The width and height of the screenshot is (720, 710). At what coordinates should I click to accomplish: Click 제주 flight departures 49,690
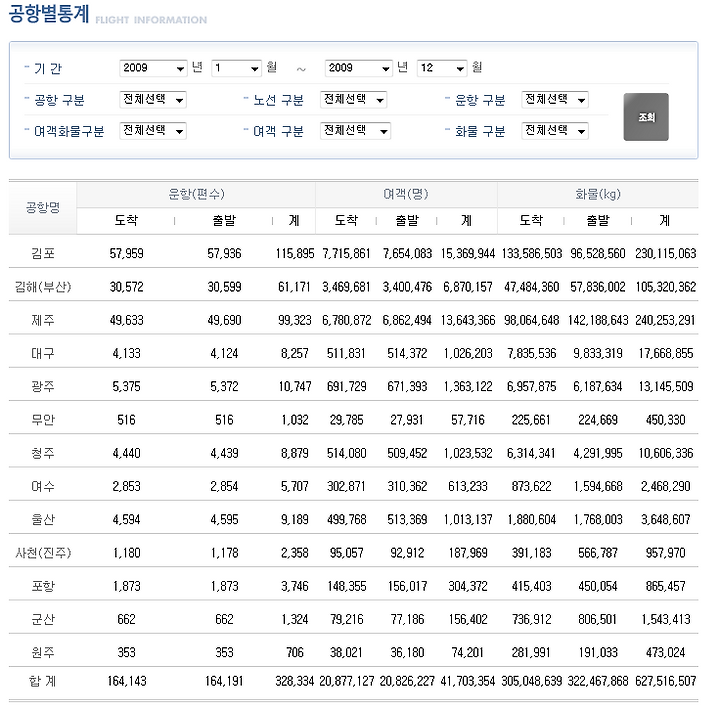[x=224, y=320]
